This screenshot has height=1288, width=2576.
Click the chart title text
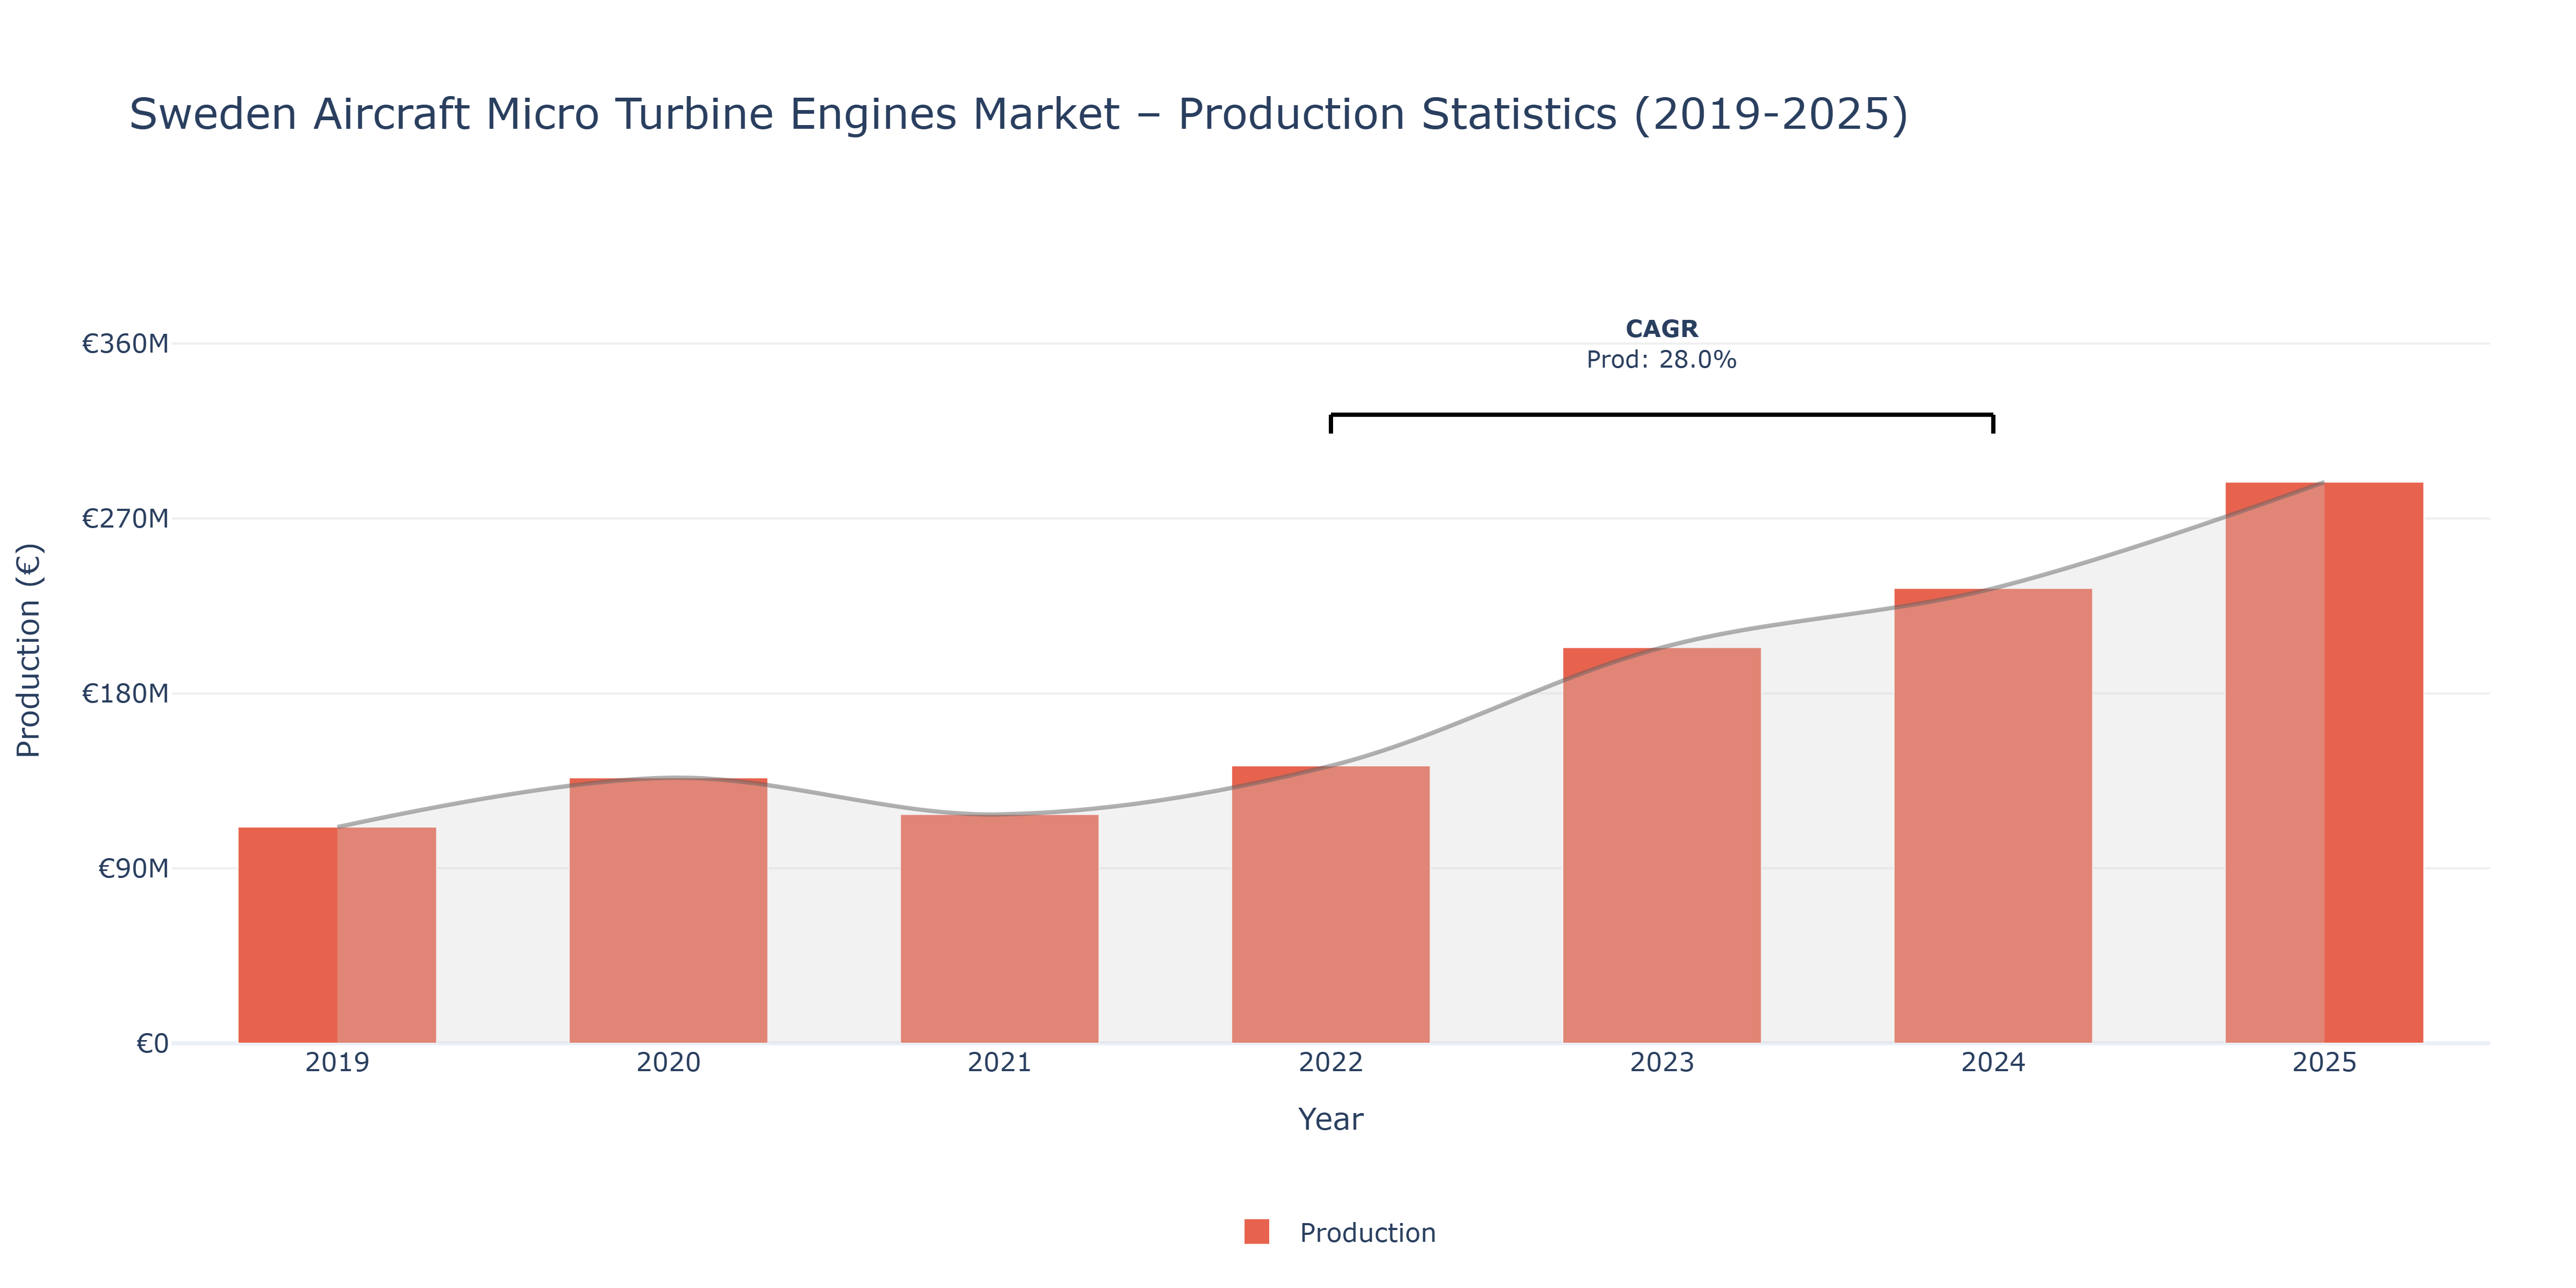coord(1019,114)
